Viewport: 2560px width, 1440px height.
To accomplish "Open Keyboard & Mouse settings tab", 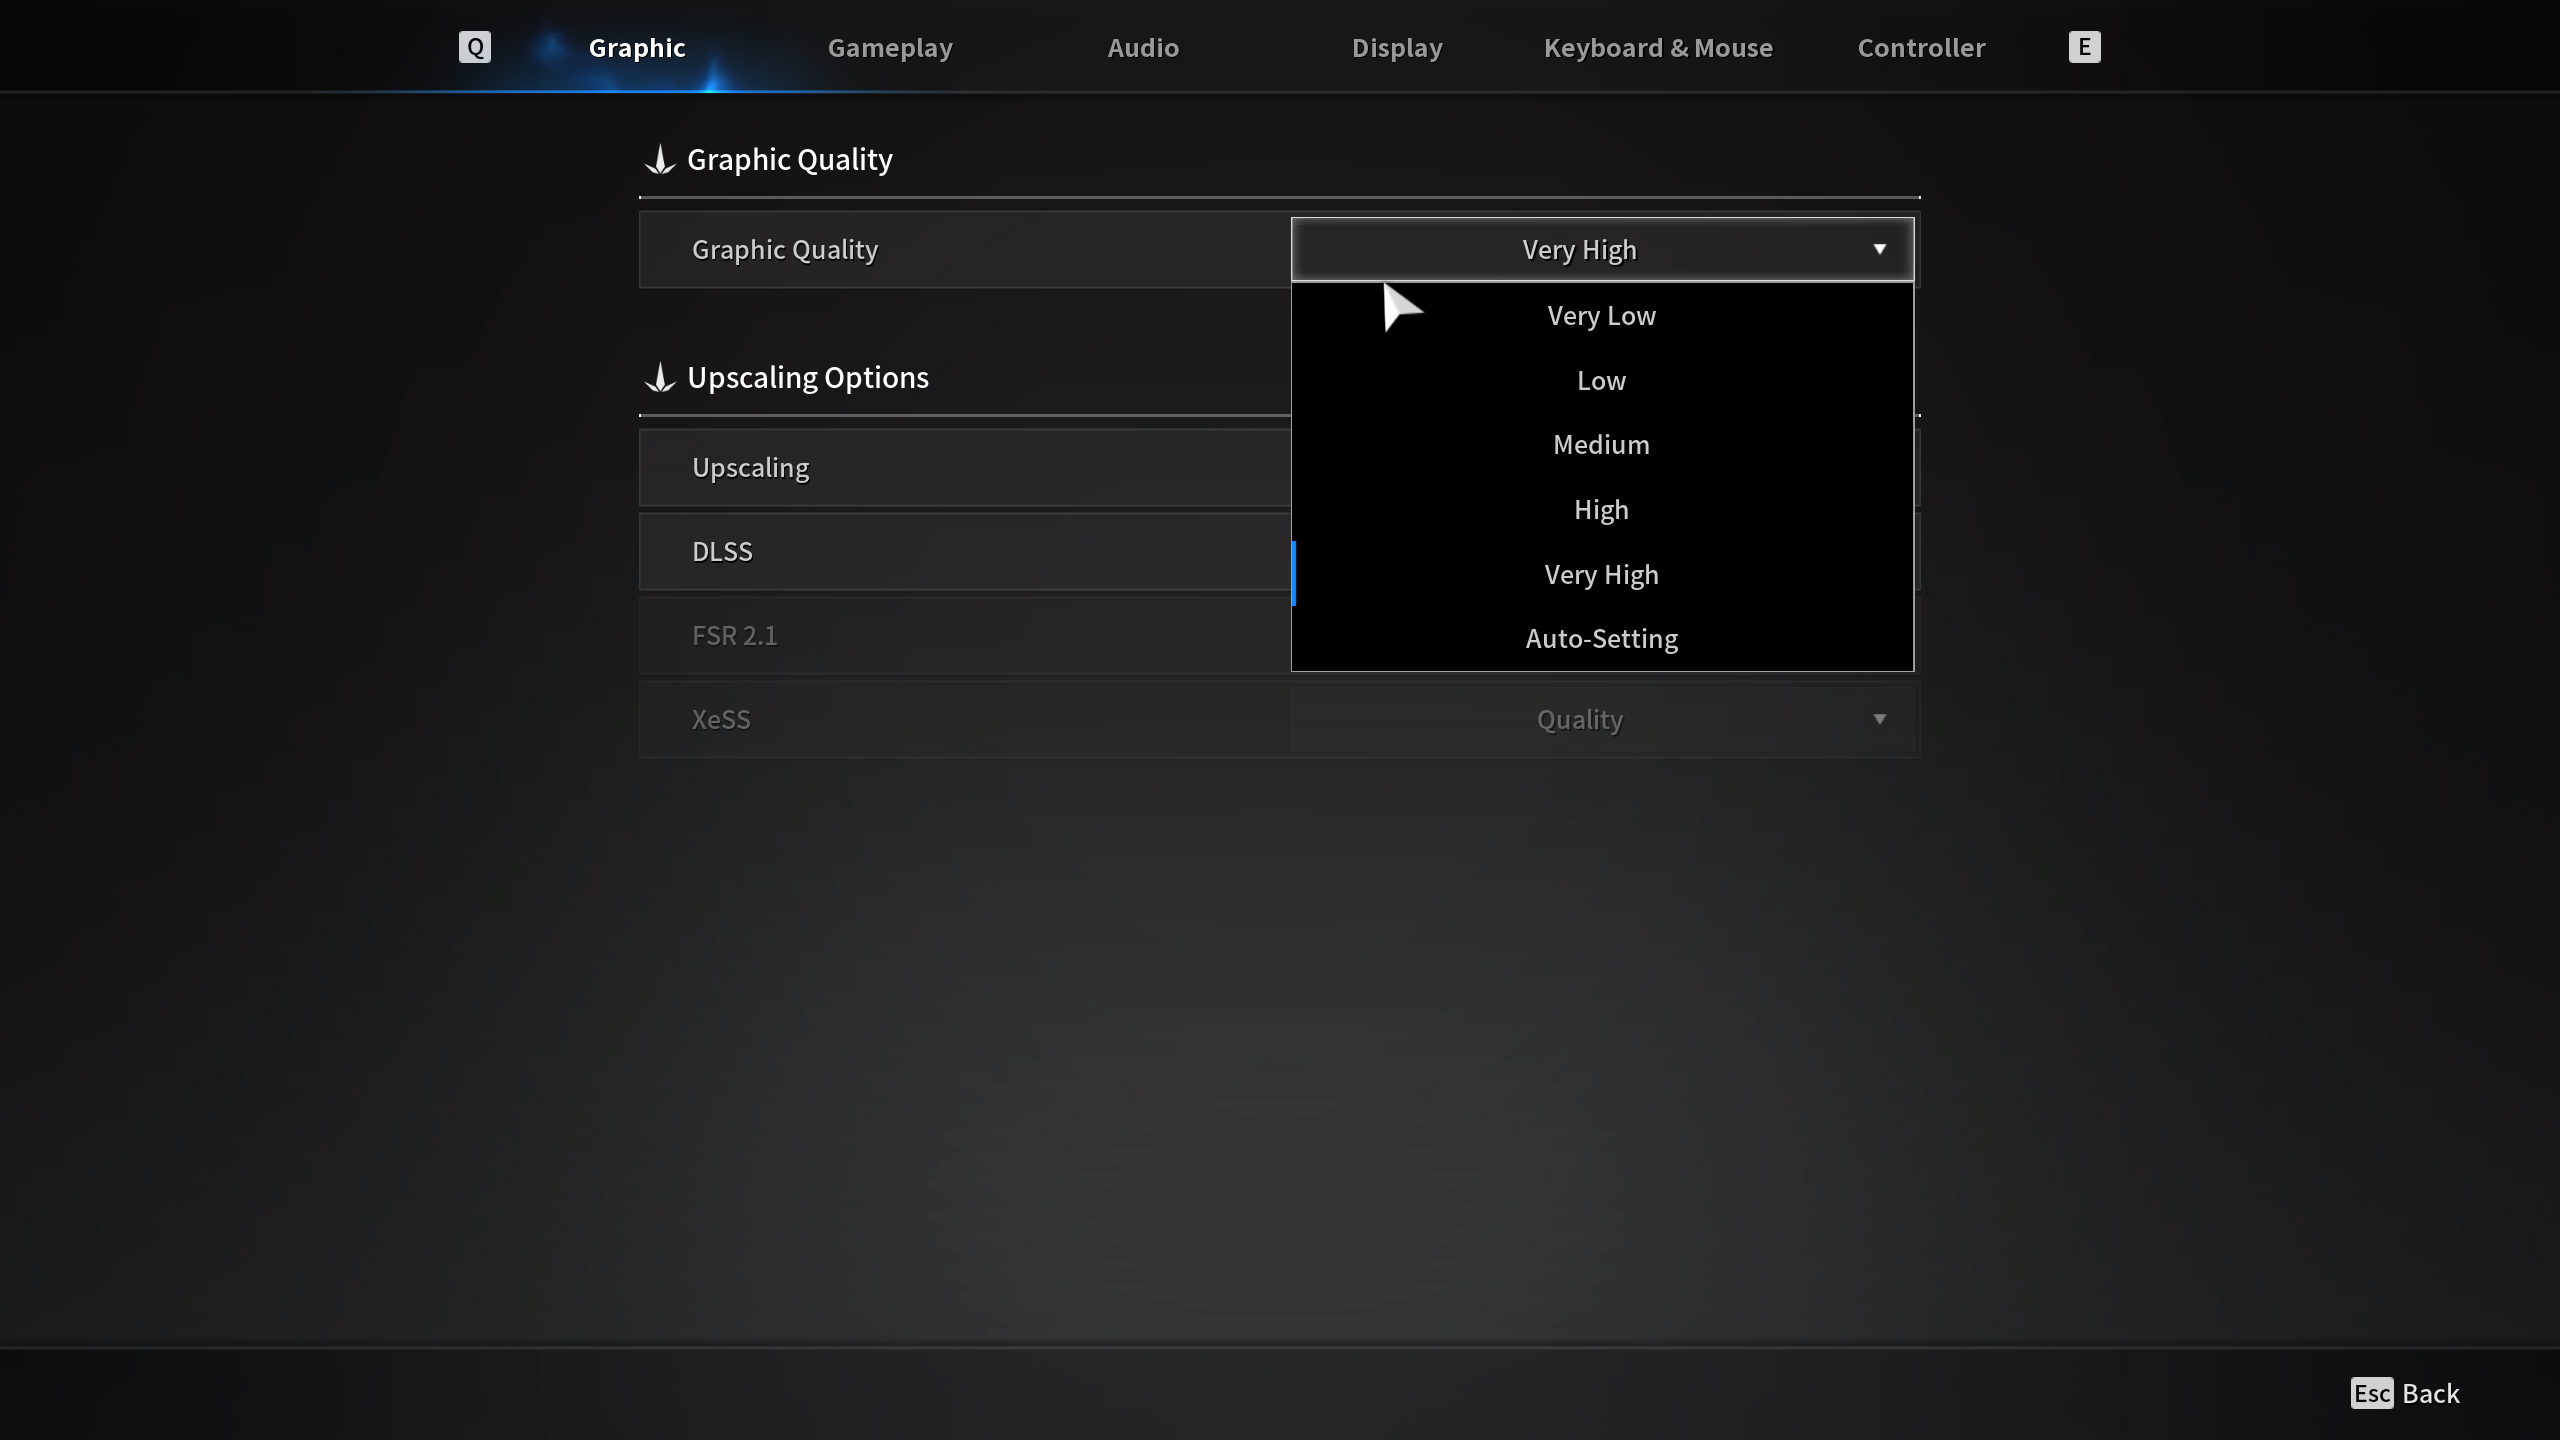I will (x=1658, y=48).
